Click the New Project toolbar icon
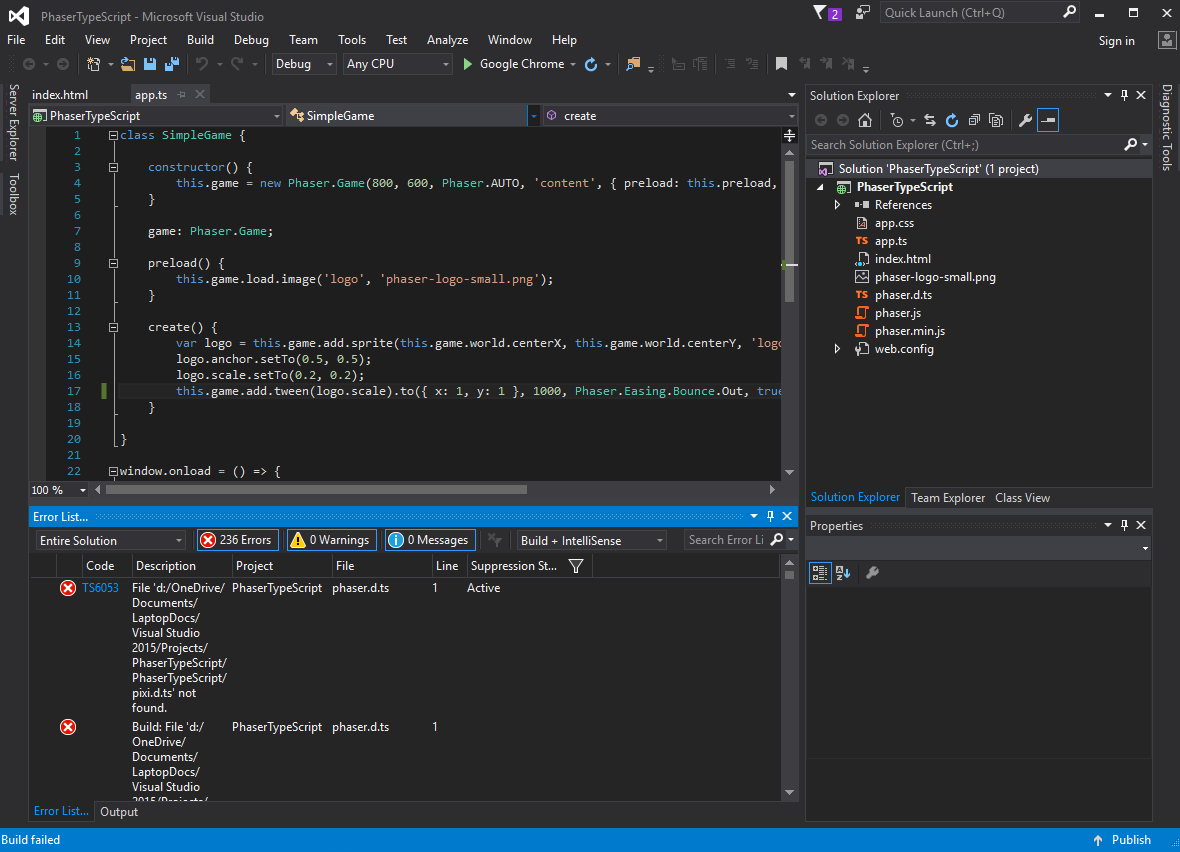This screenshot has width=1180, height=852. coord(93,64)
